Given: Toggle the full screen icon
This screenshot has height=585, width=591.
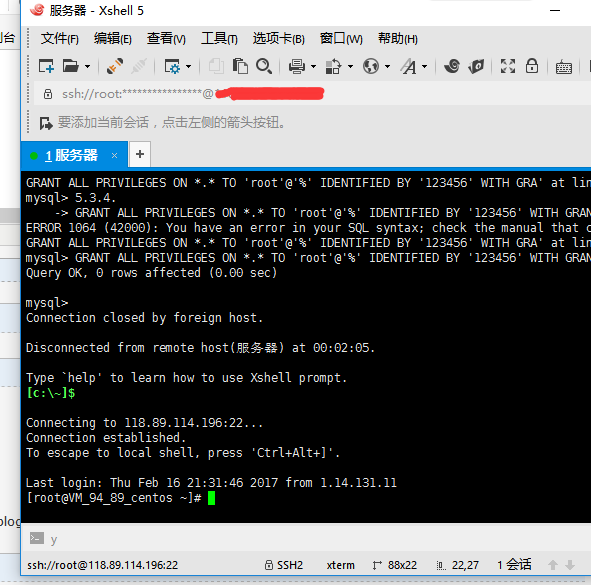Looking at the screenshot, I should [508, 66].
